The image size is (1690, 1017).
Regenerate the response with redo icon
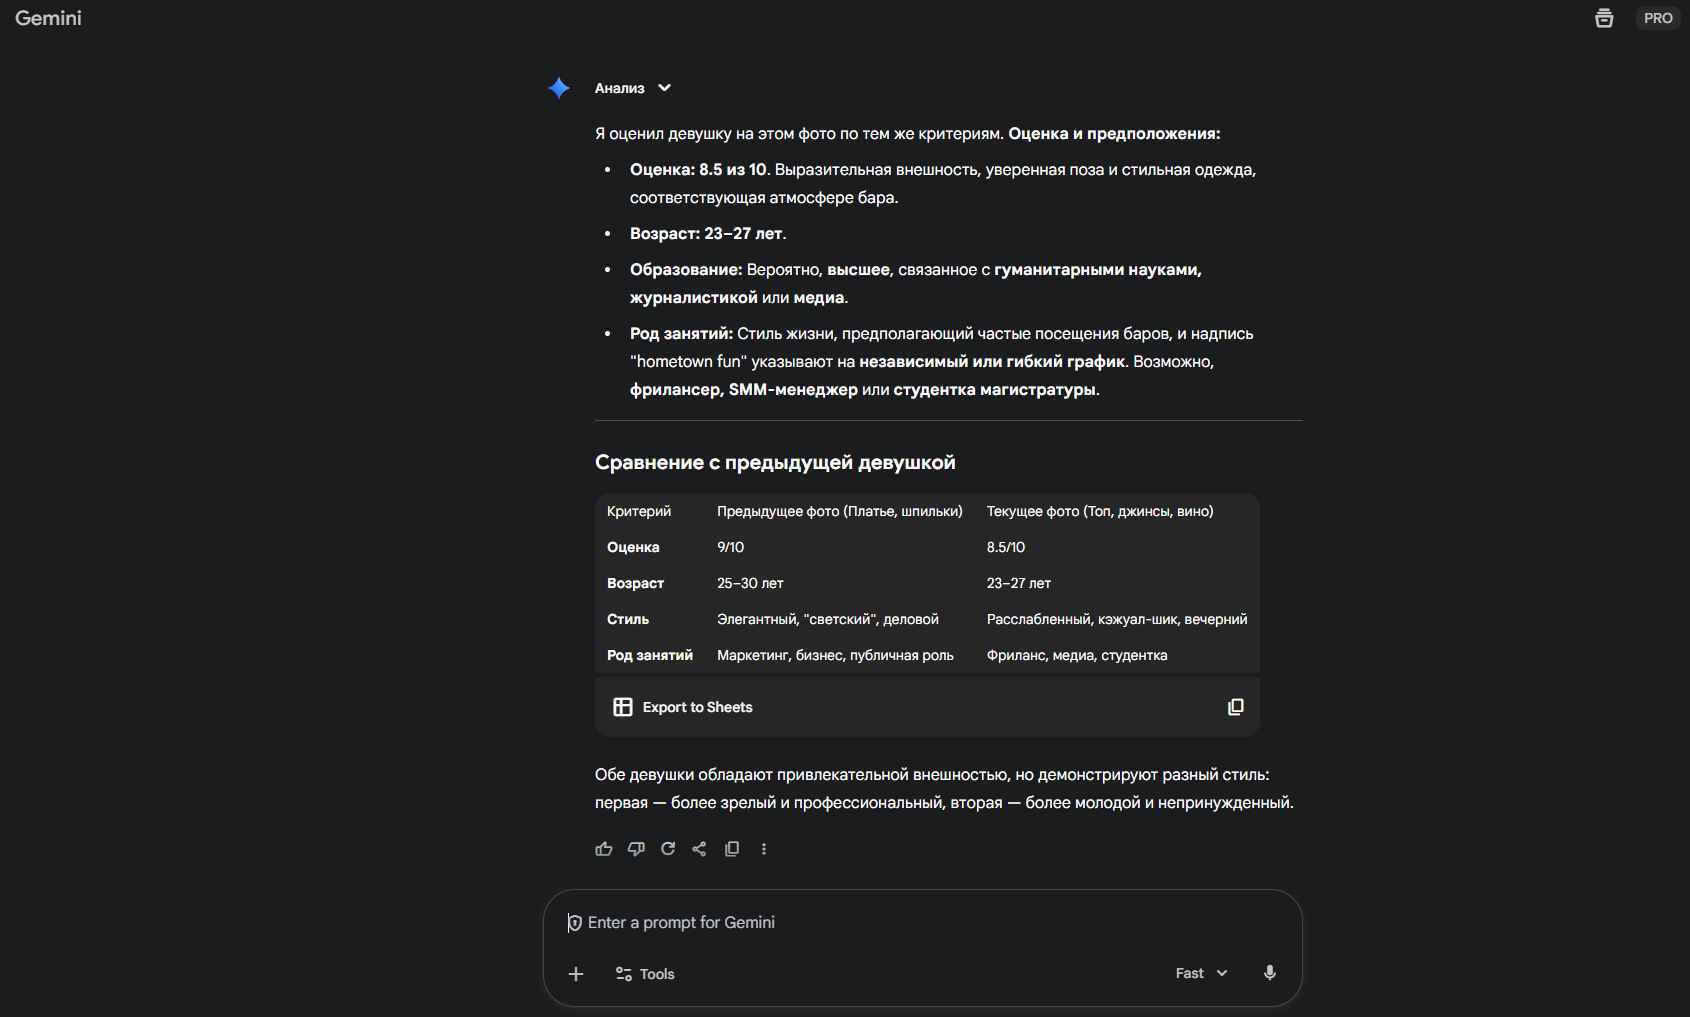pyautogui.click(x=668, y=849)
